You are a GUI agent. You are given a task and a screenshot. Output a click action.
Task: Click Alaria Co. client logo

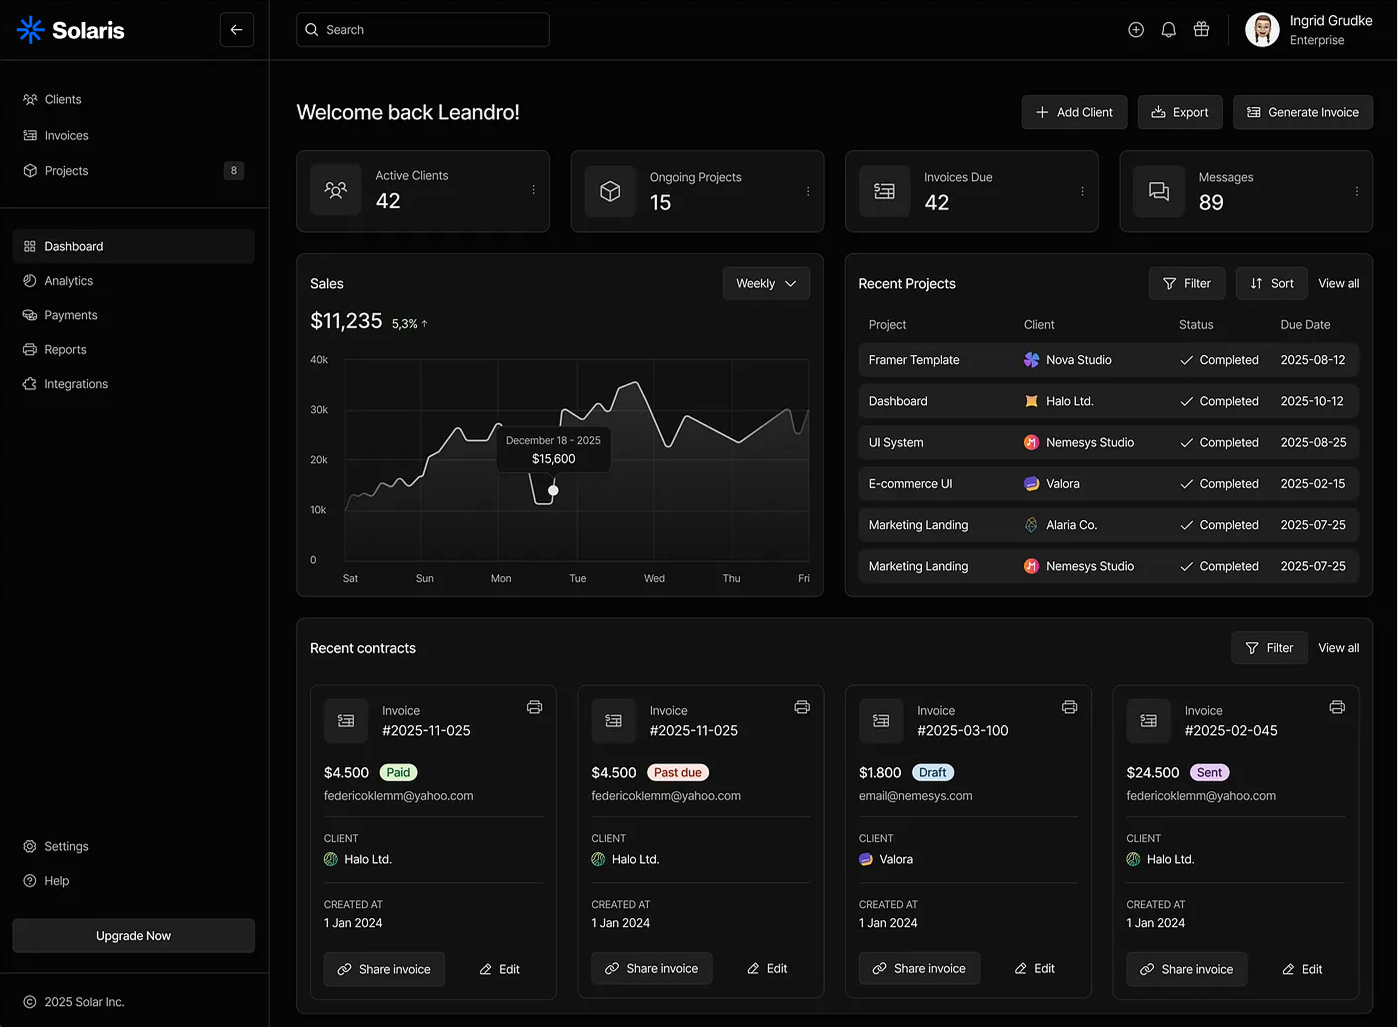click(x=1031, y=525)
